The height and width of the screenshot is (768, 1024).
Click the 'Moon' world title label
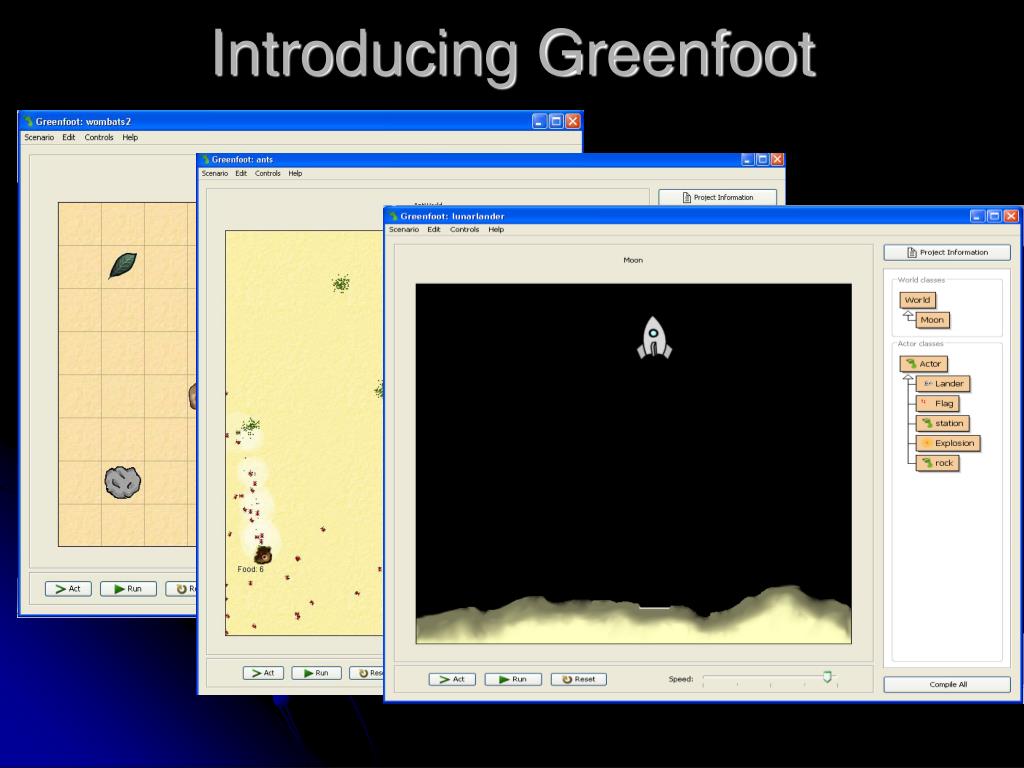[x=633, y=260]
